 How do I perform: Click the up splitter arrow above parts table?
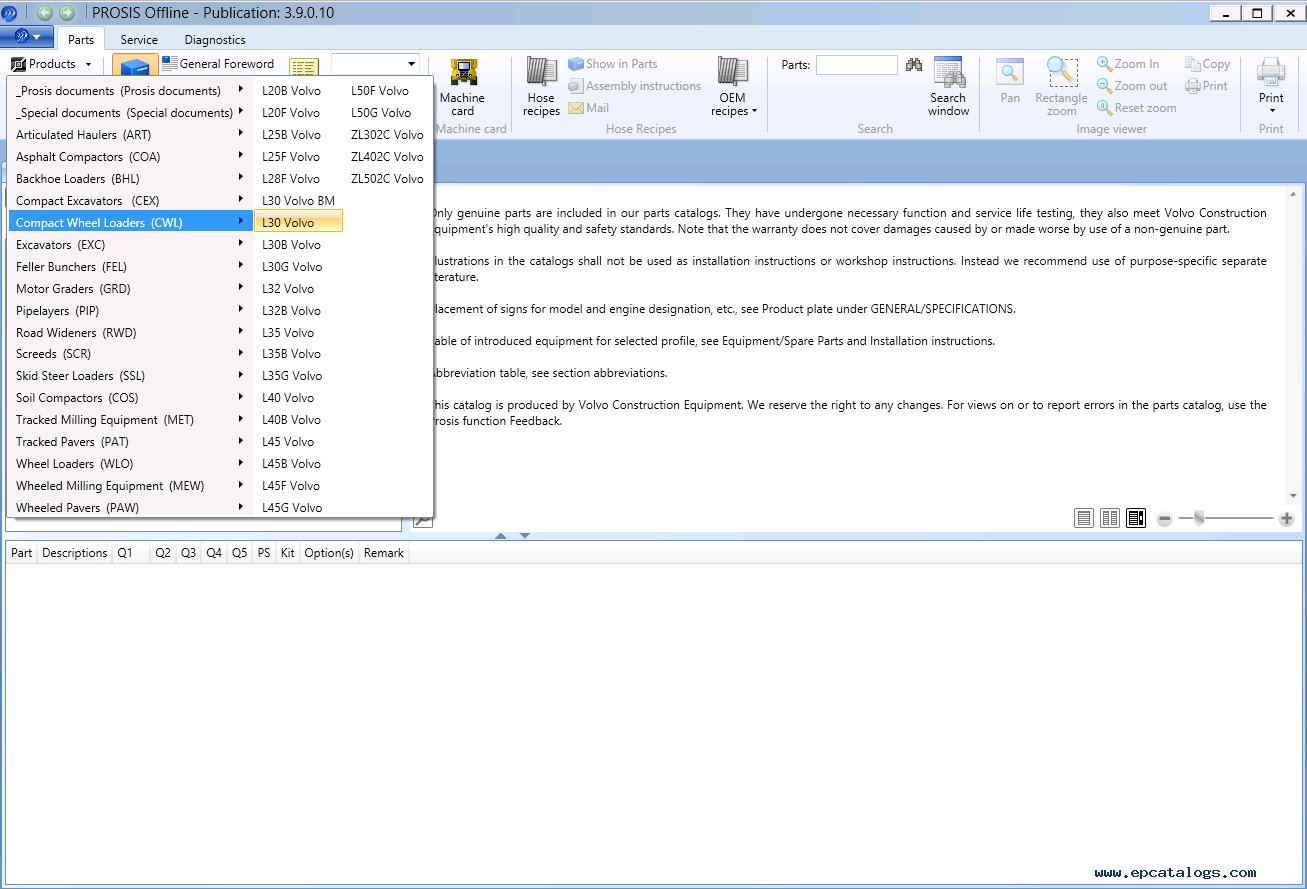[501, 536]
